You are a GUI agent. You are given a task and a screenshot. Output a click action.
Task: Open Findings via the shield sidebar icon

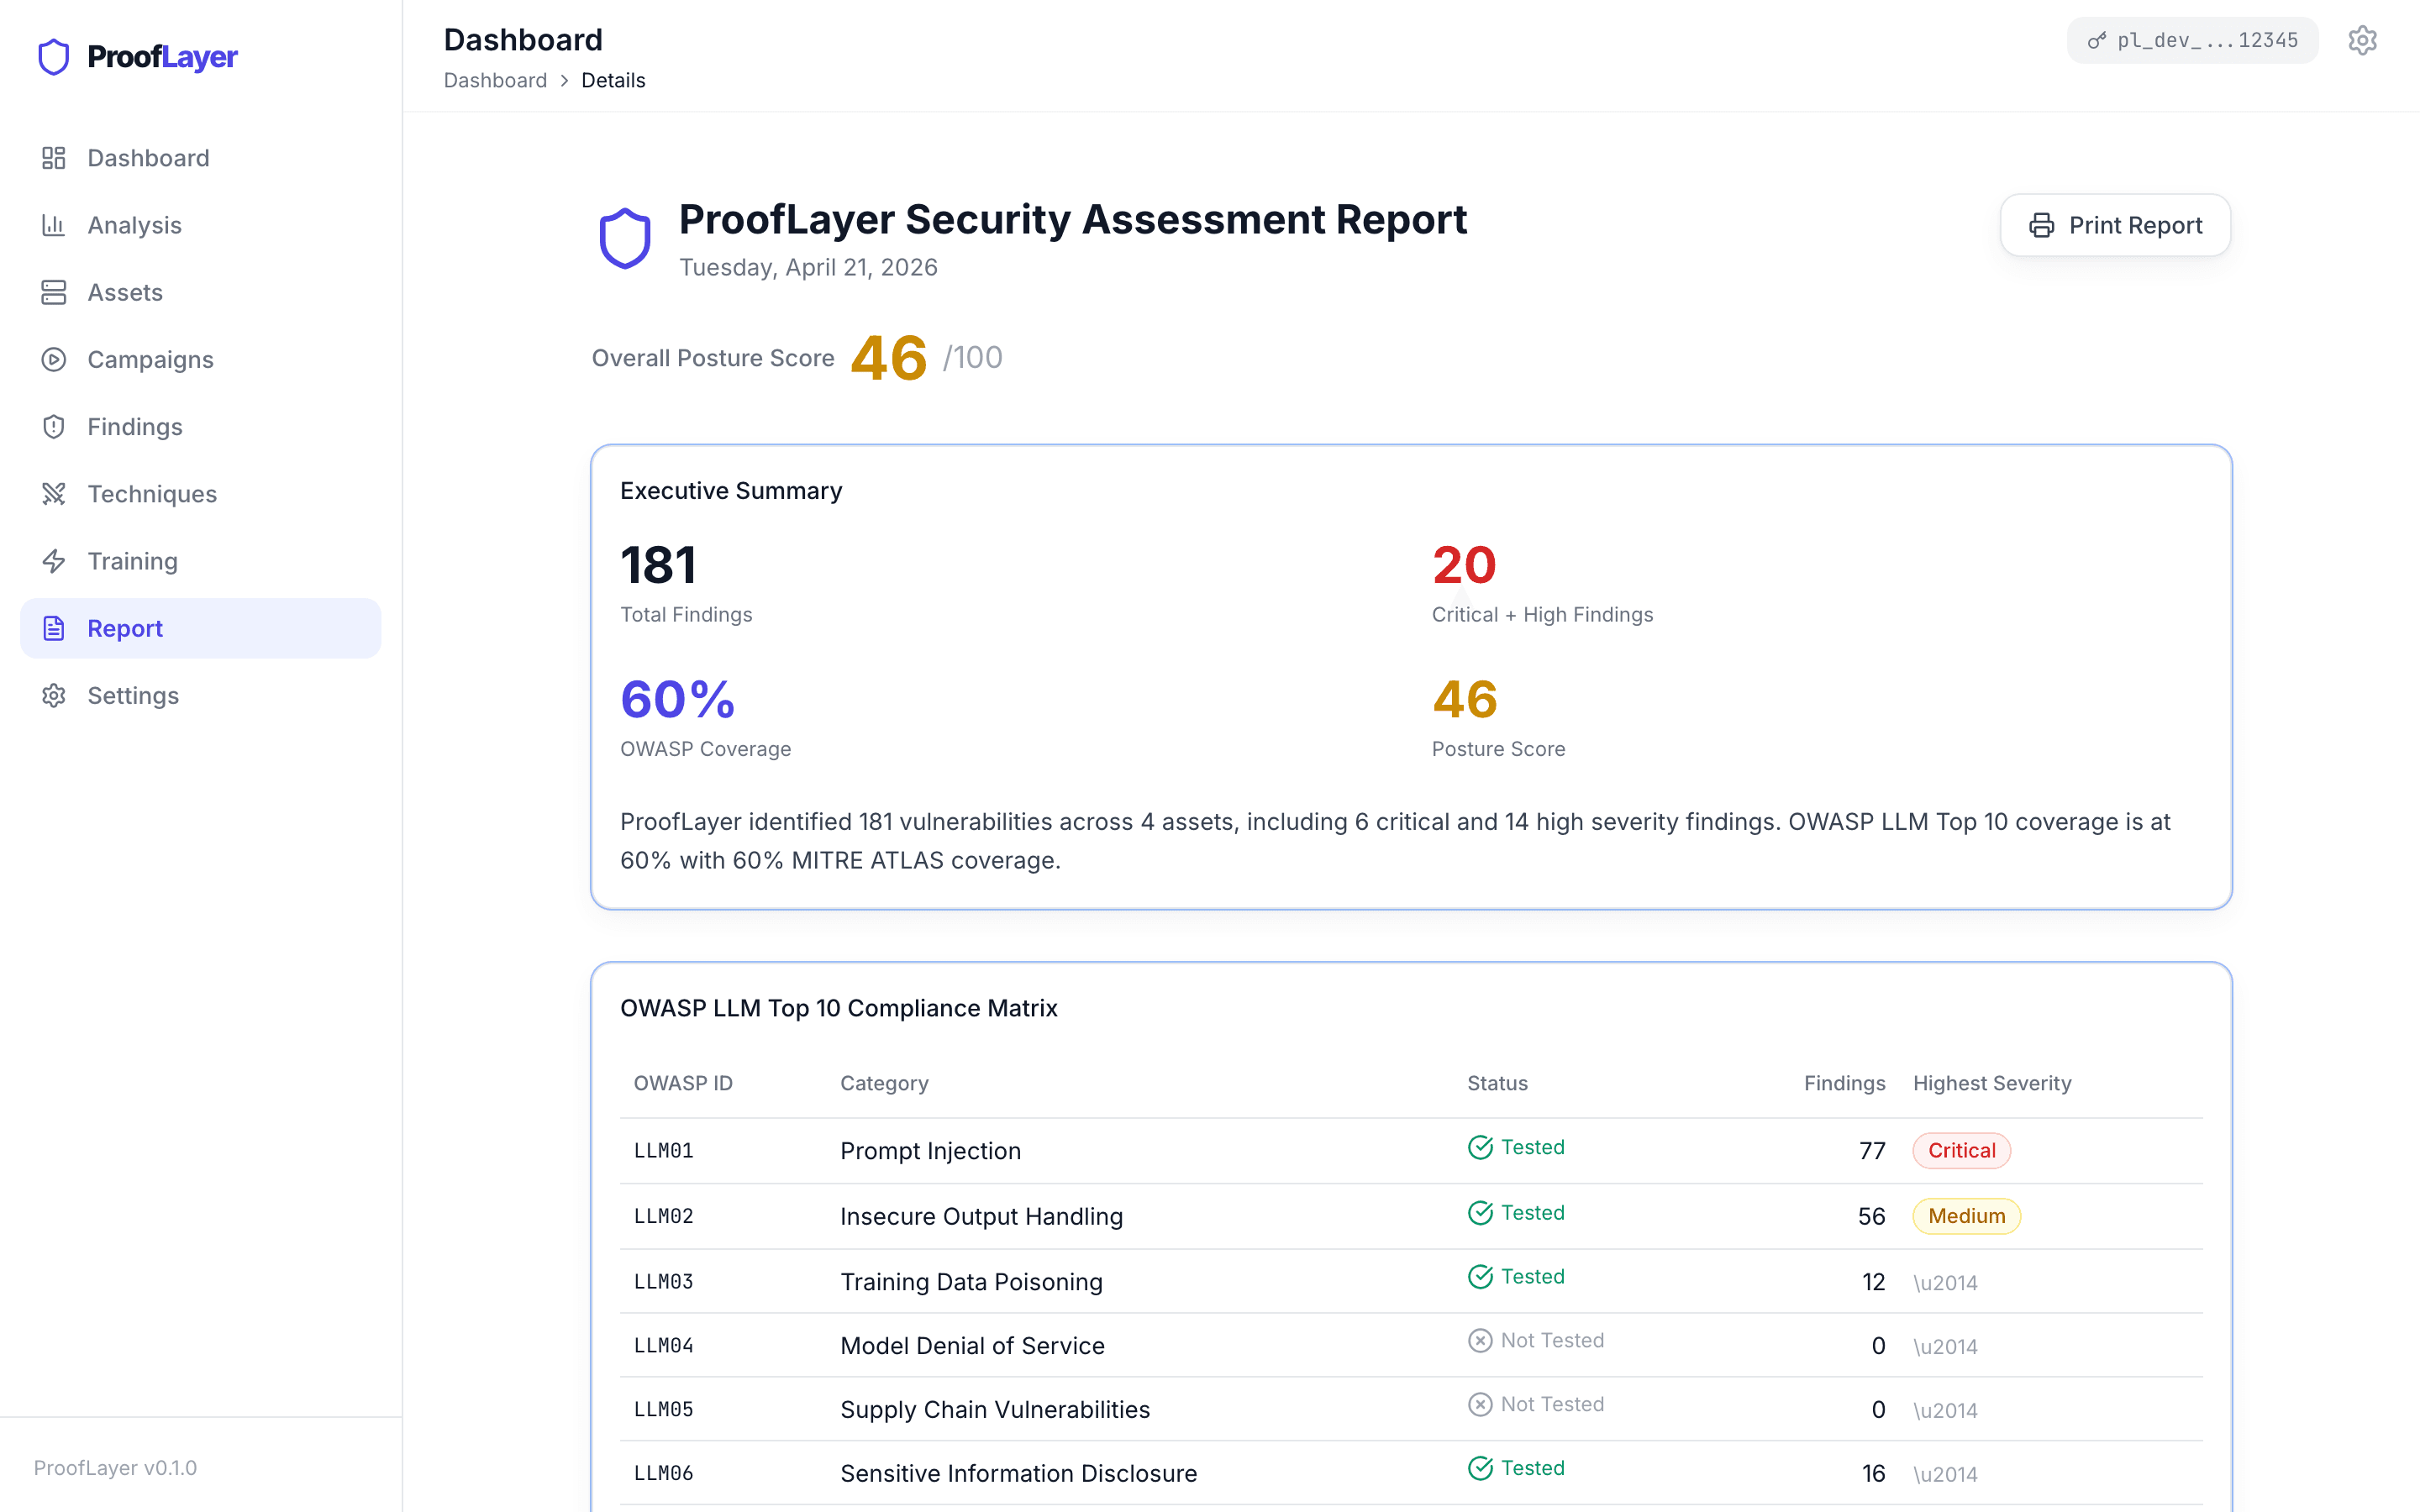(x=53, y=426)
